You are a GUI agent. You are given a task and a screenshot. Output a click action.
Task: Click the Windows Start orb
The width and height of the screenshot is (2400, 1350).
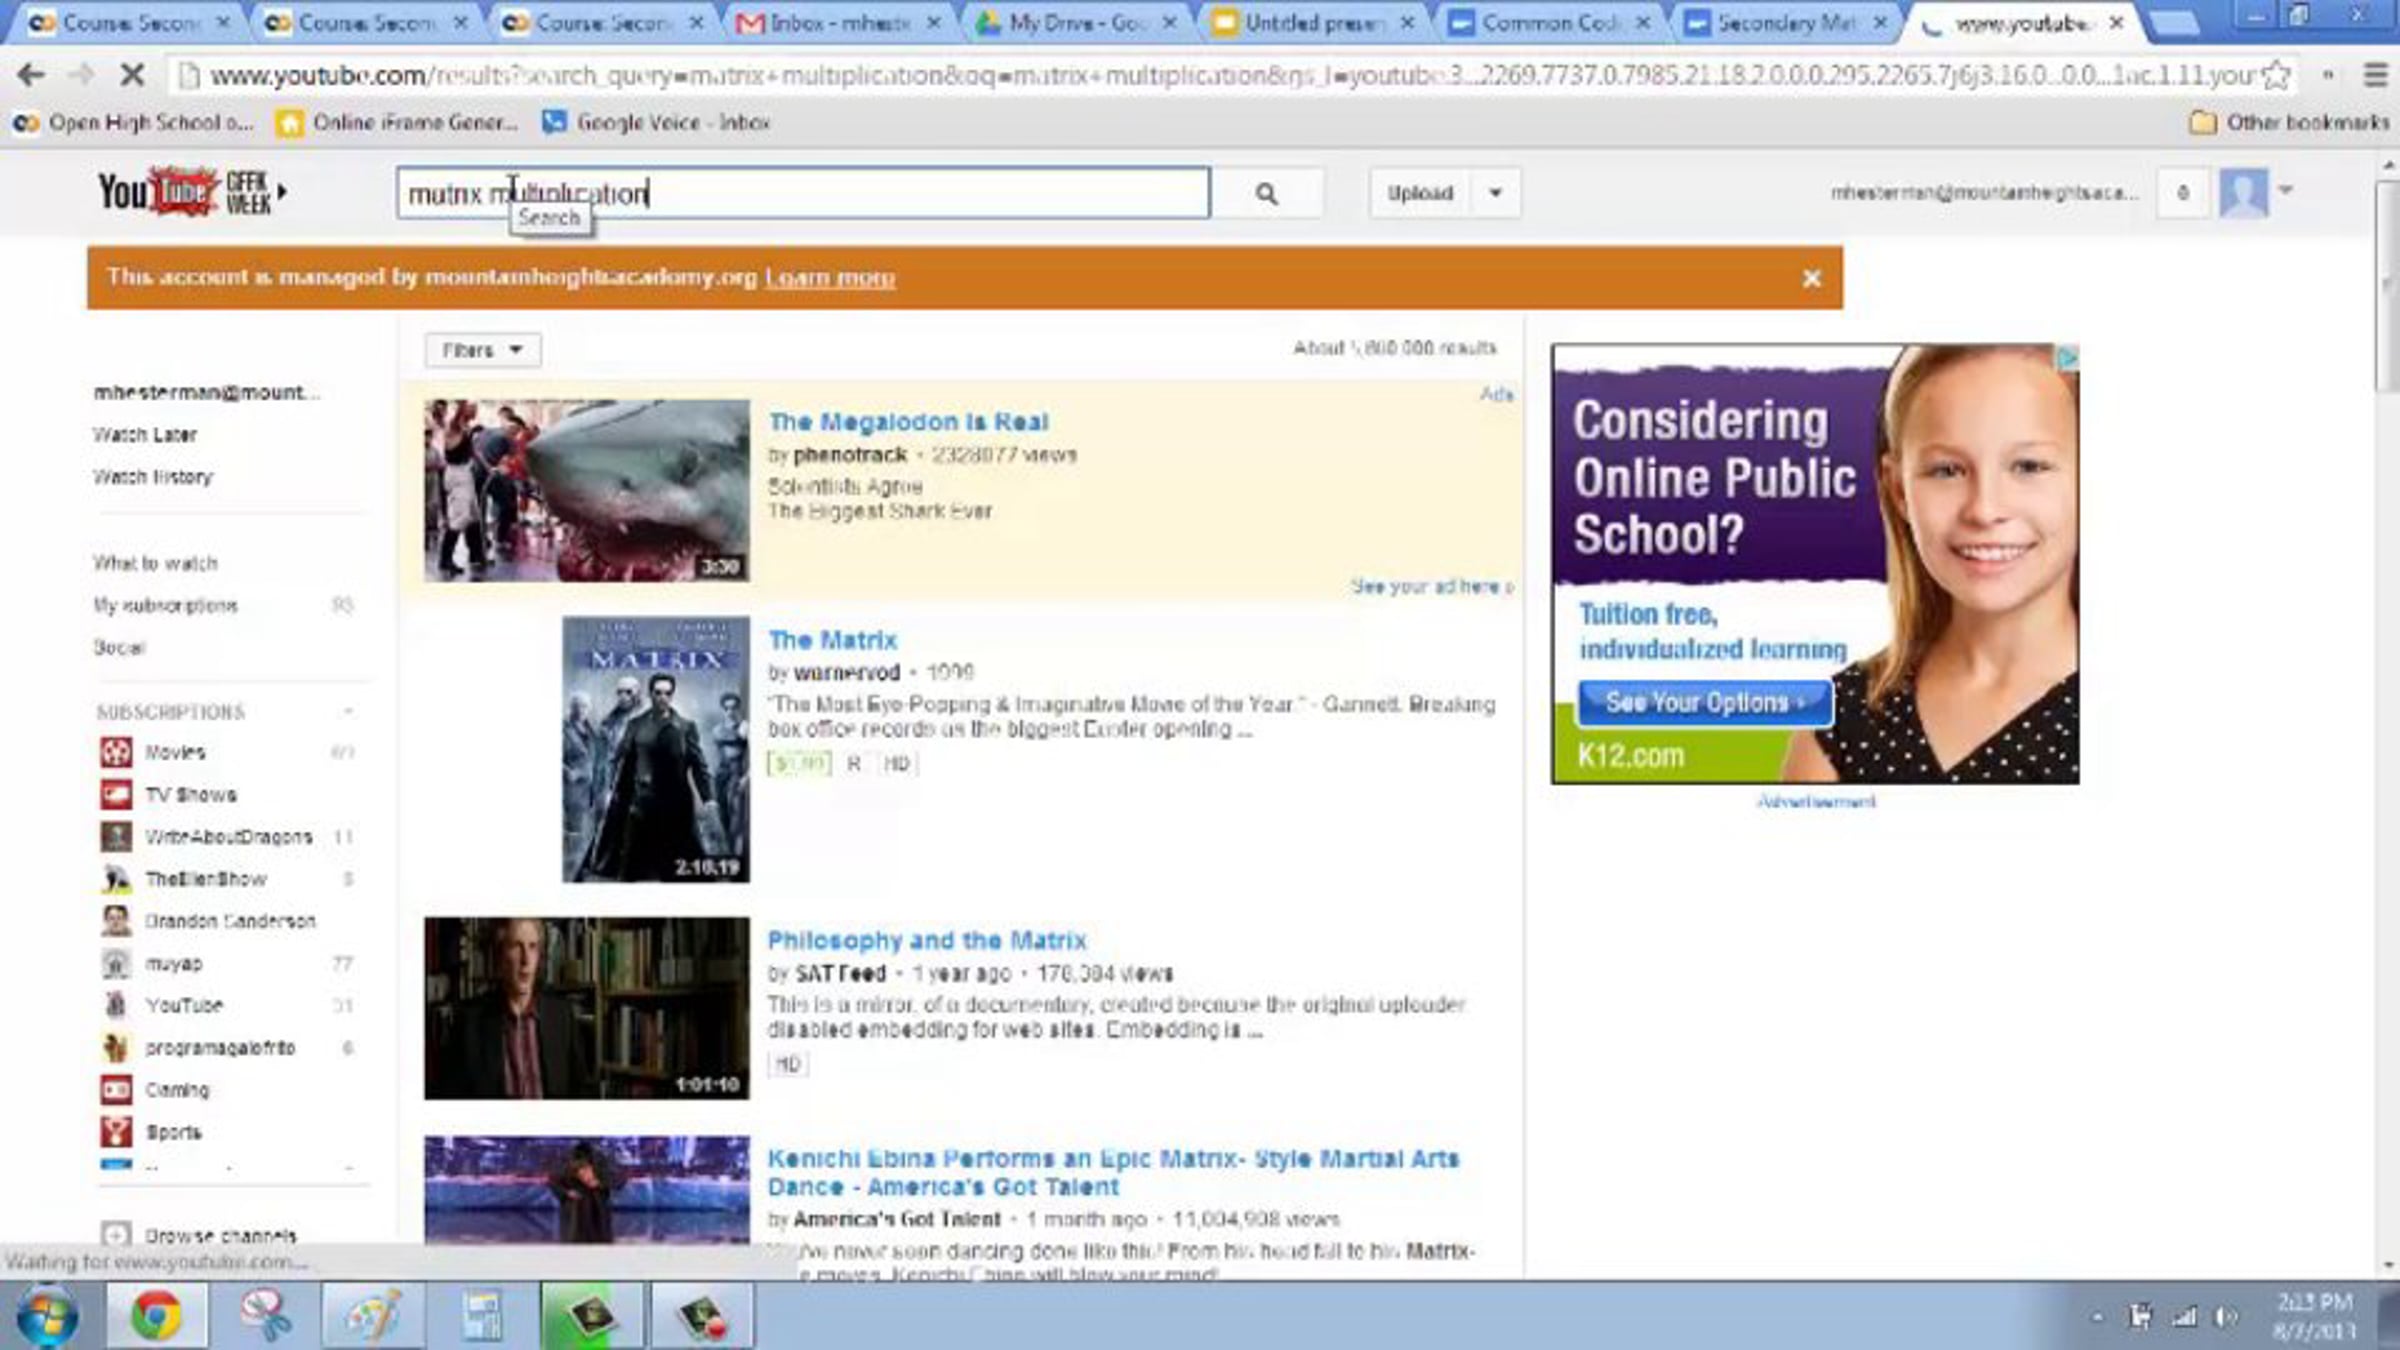tap(46, 1315)
